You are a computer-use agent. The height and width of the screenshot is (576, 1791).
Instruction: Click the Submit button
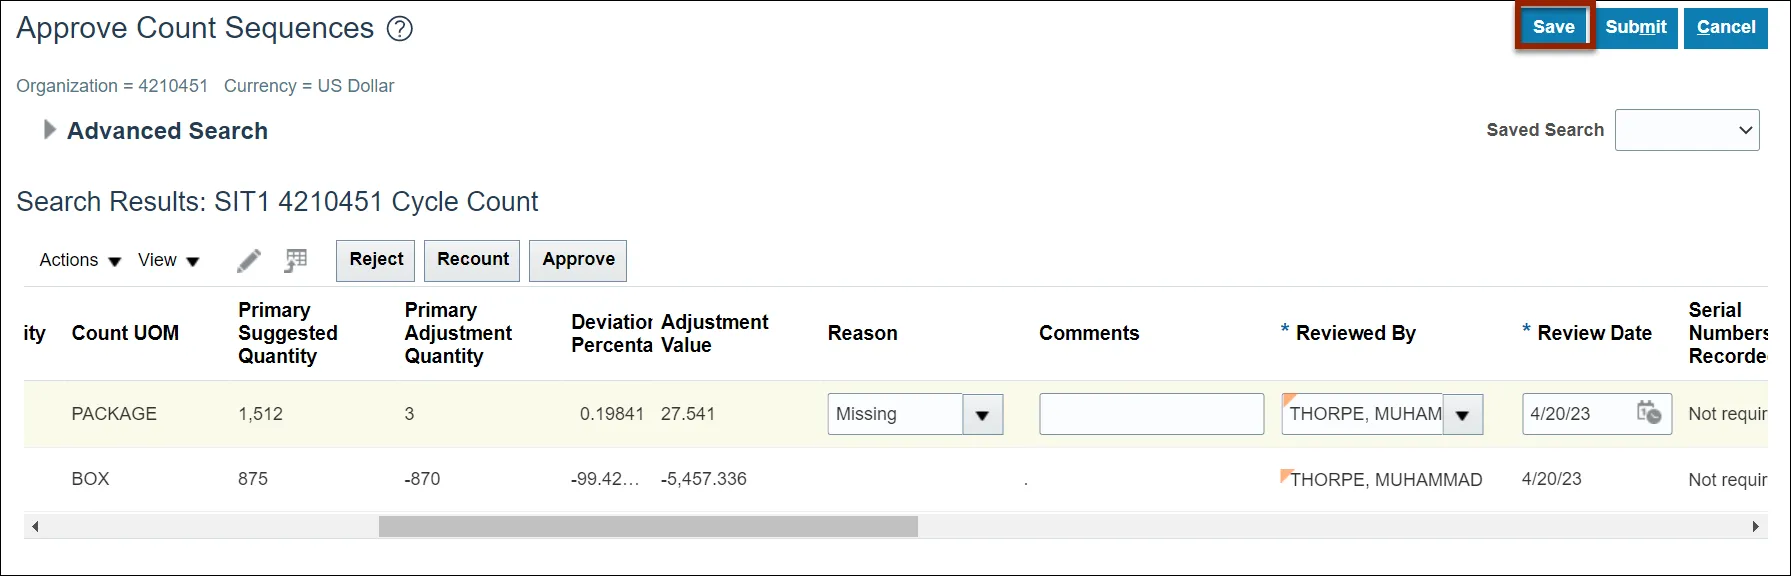1635,27
